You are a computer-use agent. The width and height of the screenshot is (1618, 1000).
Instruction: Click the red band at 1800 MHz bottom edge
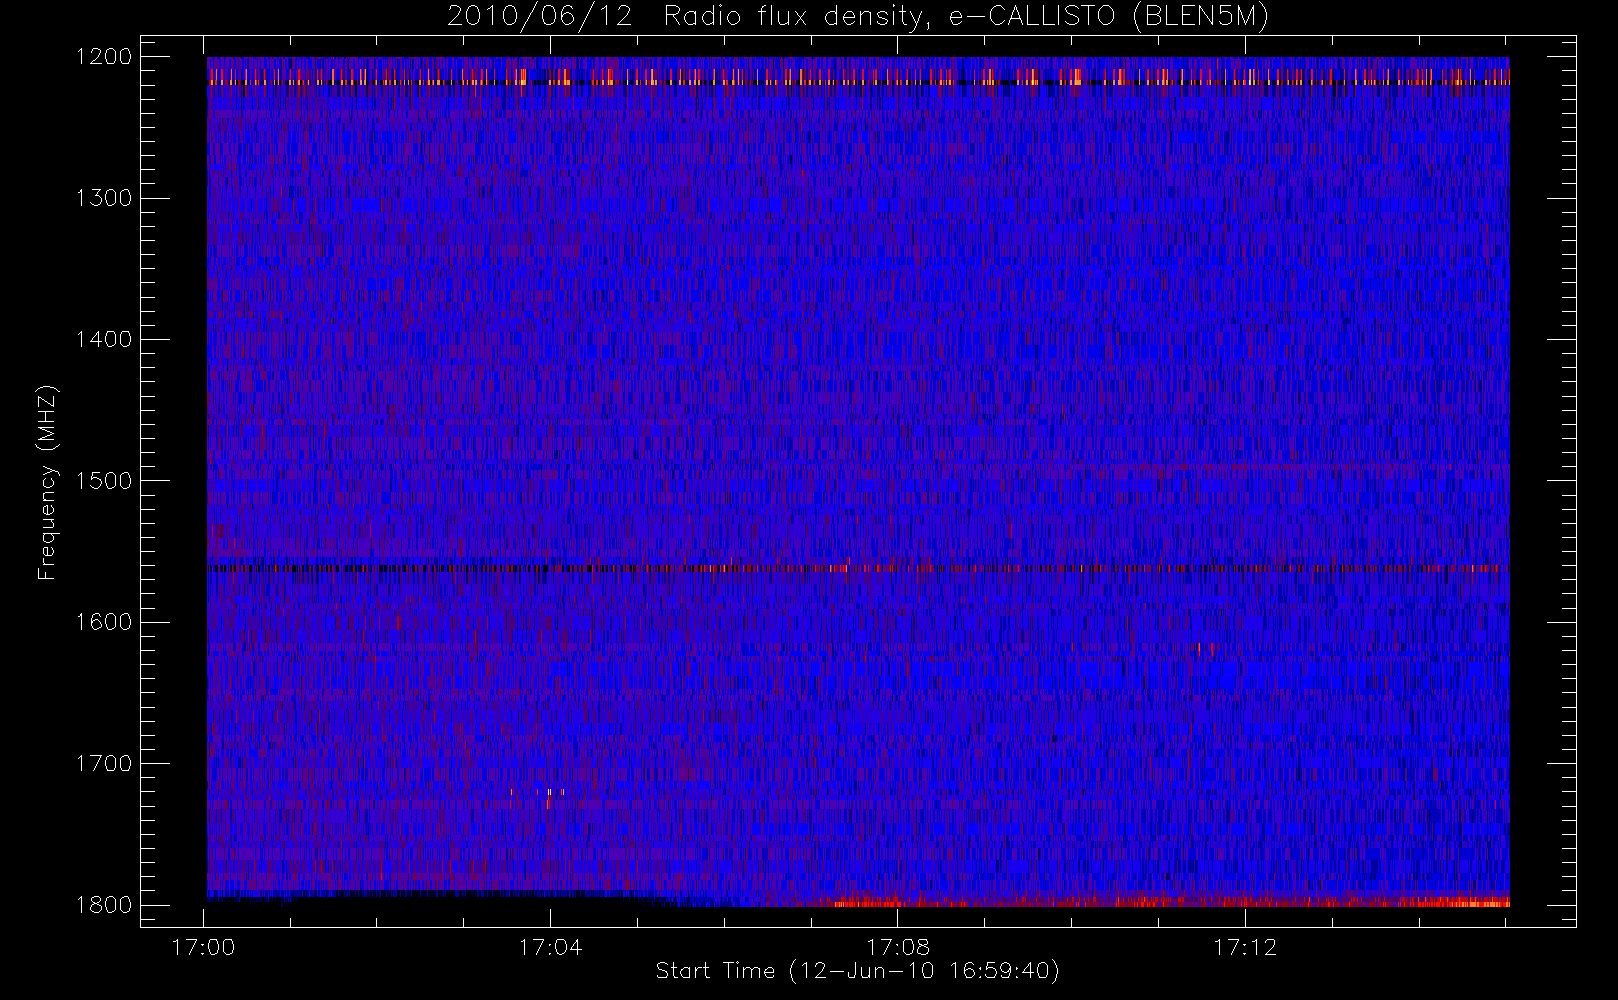[1168, 902]
